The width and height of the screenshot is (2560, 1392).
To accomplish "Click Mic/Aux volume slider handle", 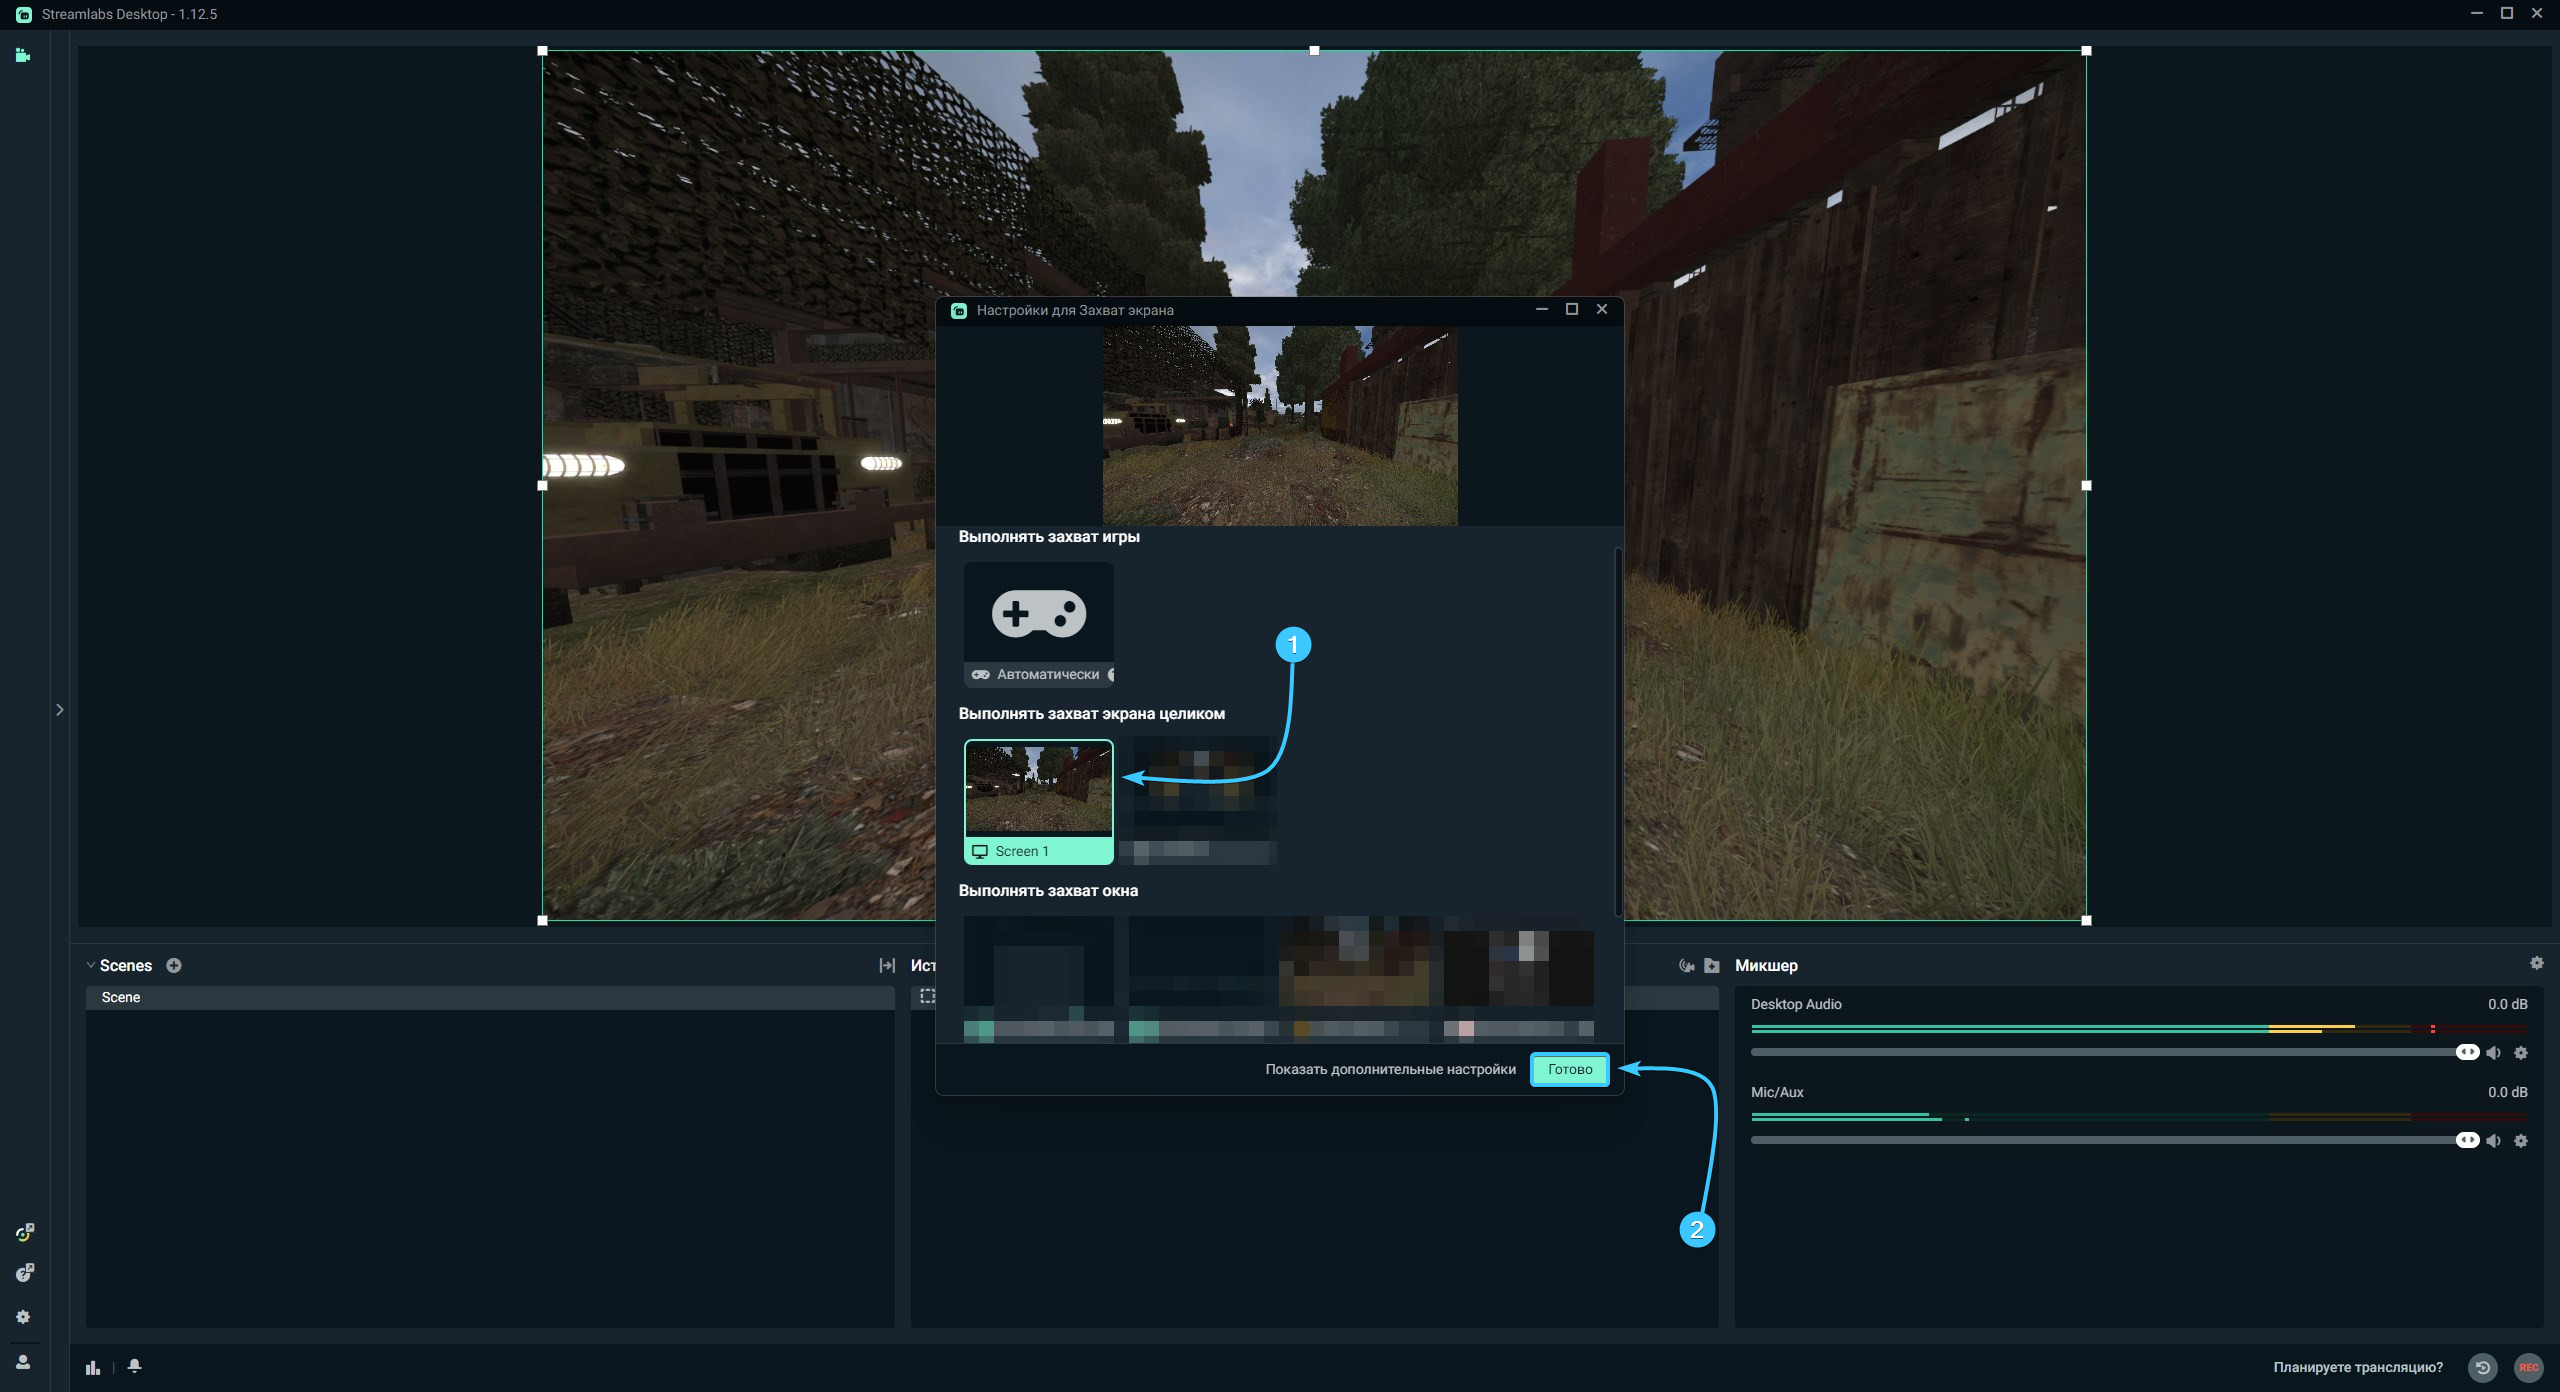I will pyautogui.click(x=2468, y=1140).
